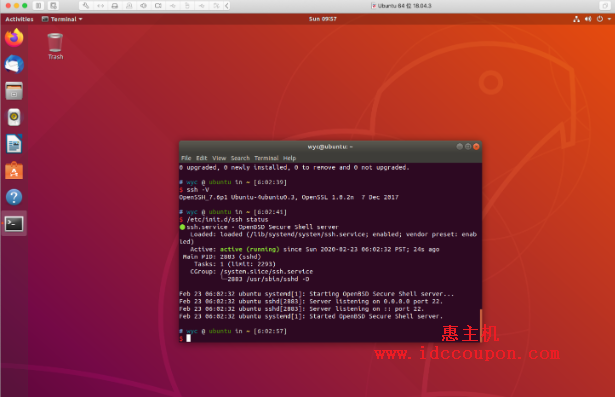Maximize the wyc@ubuntu terminal window
The image size is (615, 397).
click(x=468, y=146)
